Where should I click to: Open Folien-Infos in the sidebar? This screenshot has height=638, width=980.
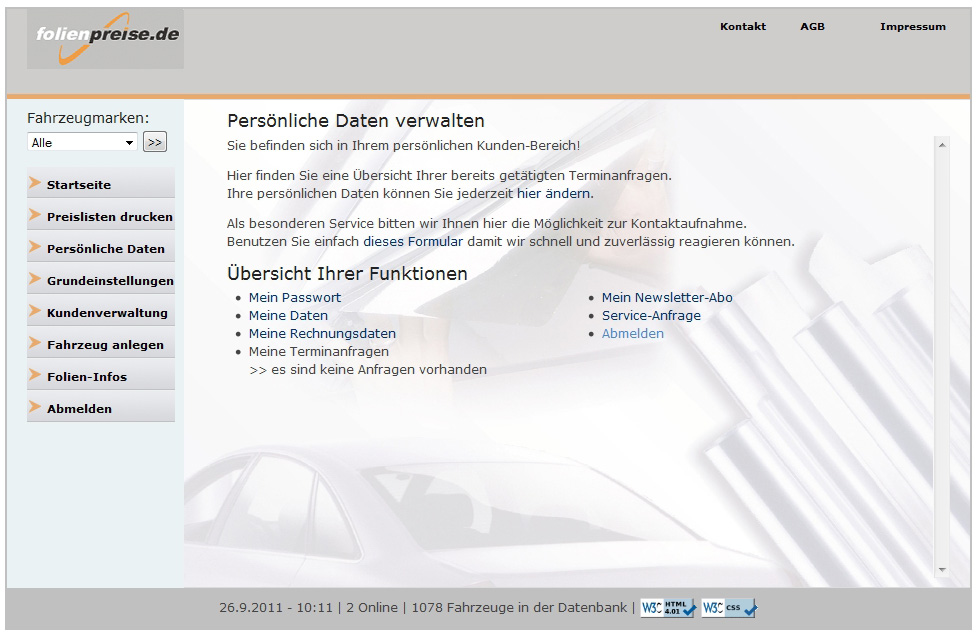(x=101, y=374)
